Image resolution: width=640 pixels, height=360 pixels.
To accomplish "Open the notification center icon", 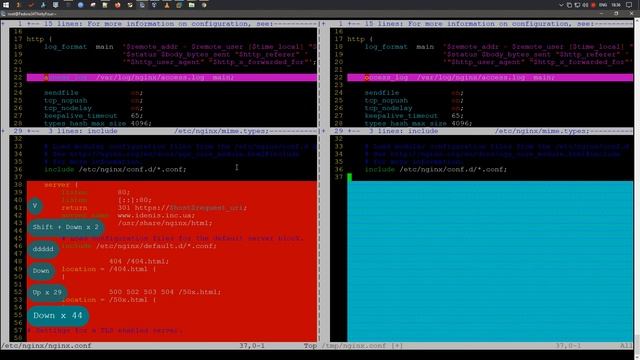I will coord(629,5).
